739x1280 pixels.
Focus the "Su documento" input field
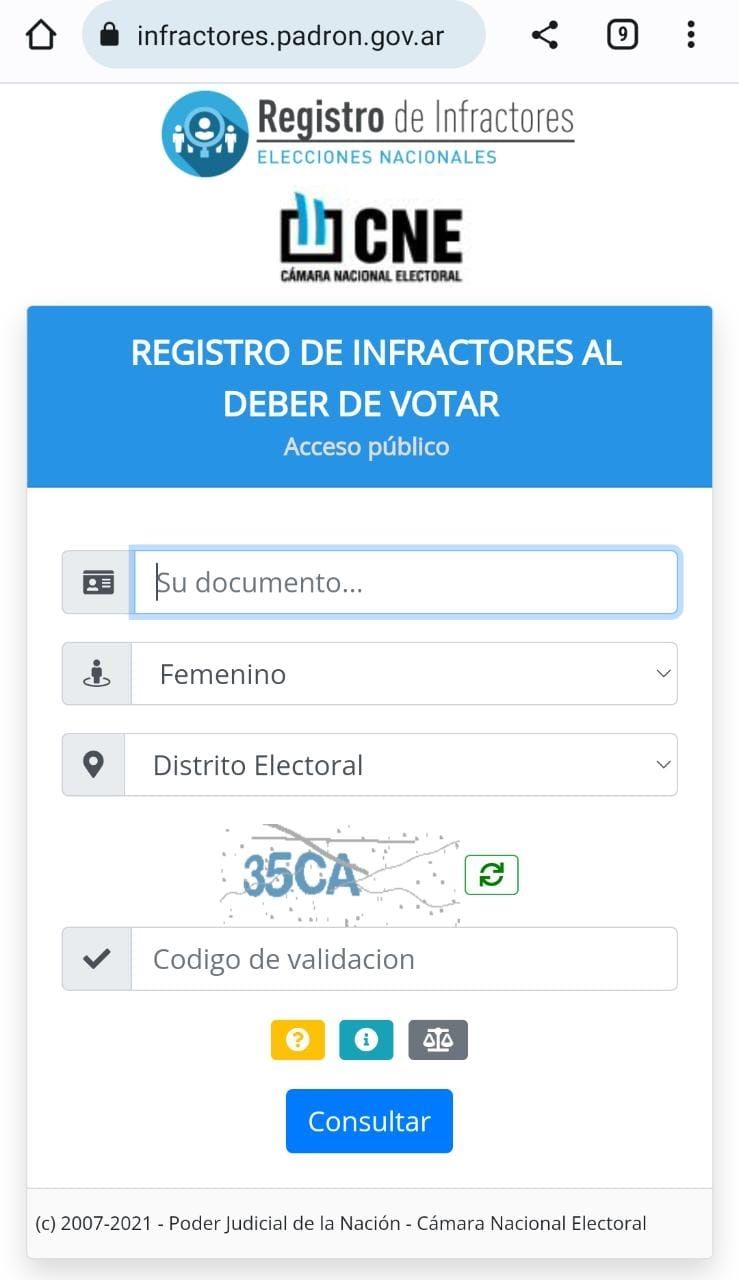click(x=406, y=582)
